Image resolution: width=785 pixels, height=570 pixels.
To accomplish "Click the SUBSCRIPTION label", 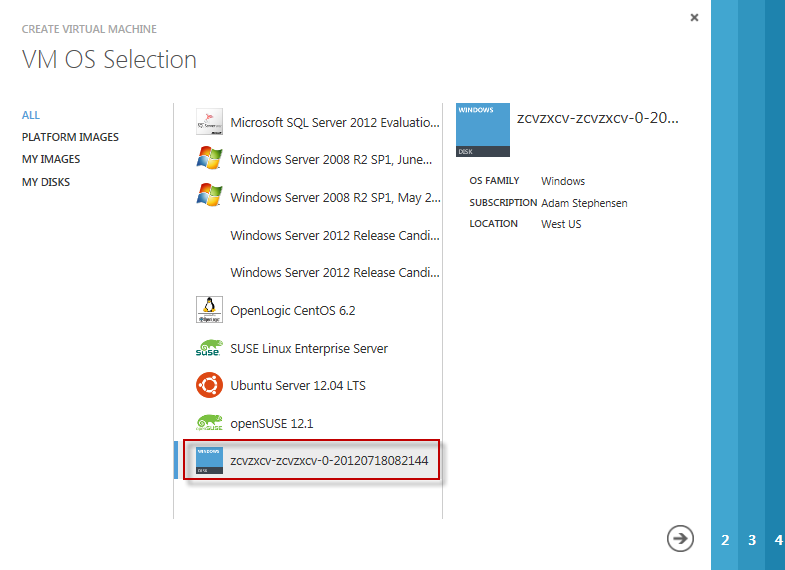I will (503, 203).
